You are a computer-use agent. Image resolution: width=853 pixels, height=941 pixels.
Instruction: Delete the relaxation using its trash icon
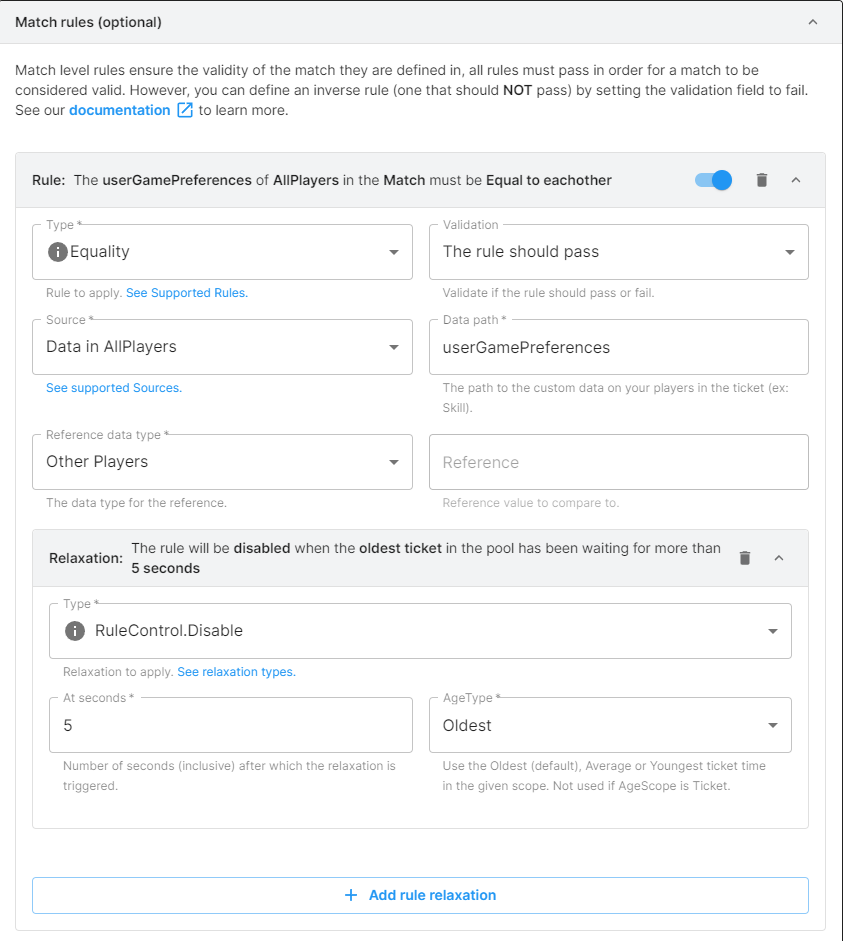745,558
